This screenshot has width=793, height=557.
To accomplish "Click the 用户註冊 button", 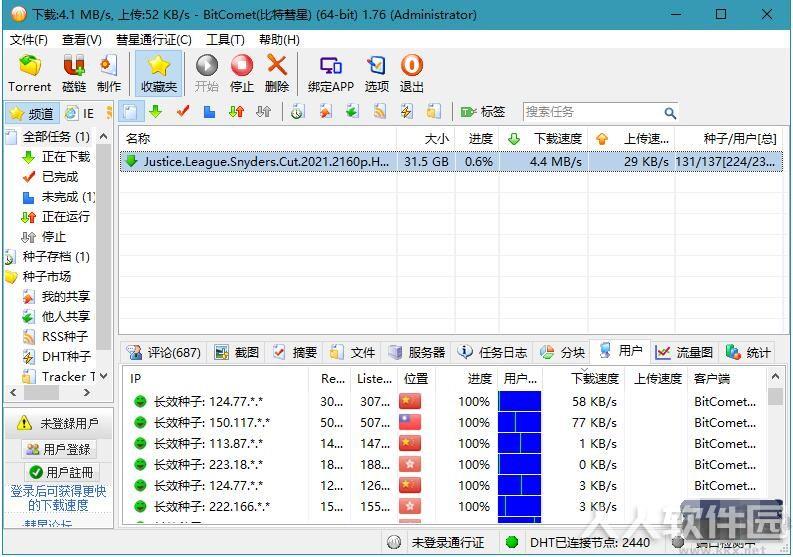I will [62, 473].
